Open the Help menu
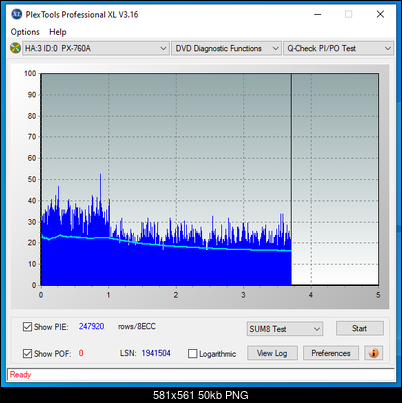The height and width of the screenshot is (403, 402). pos(58,32)
